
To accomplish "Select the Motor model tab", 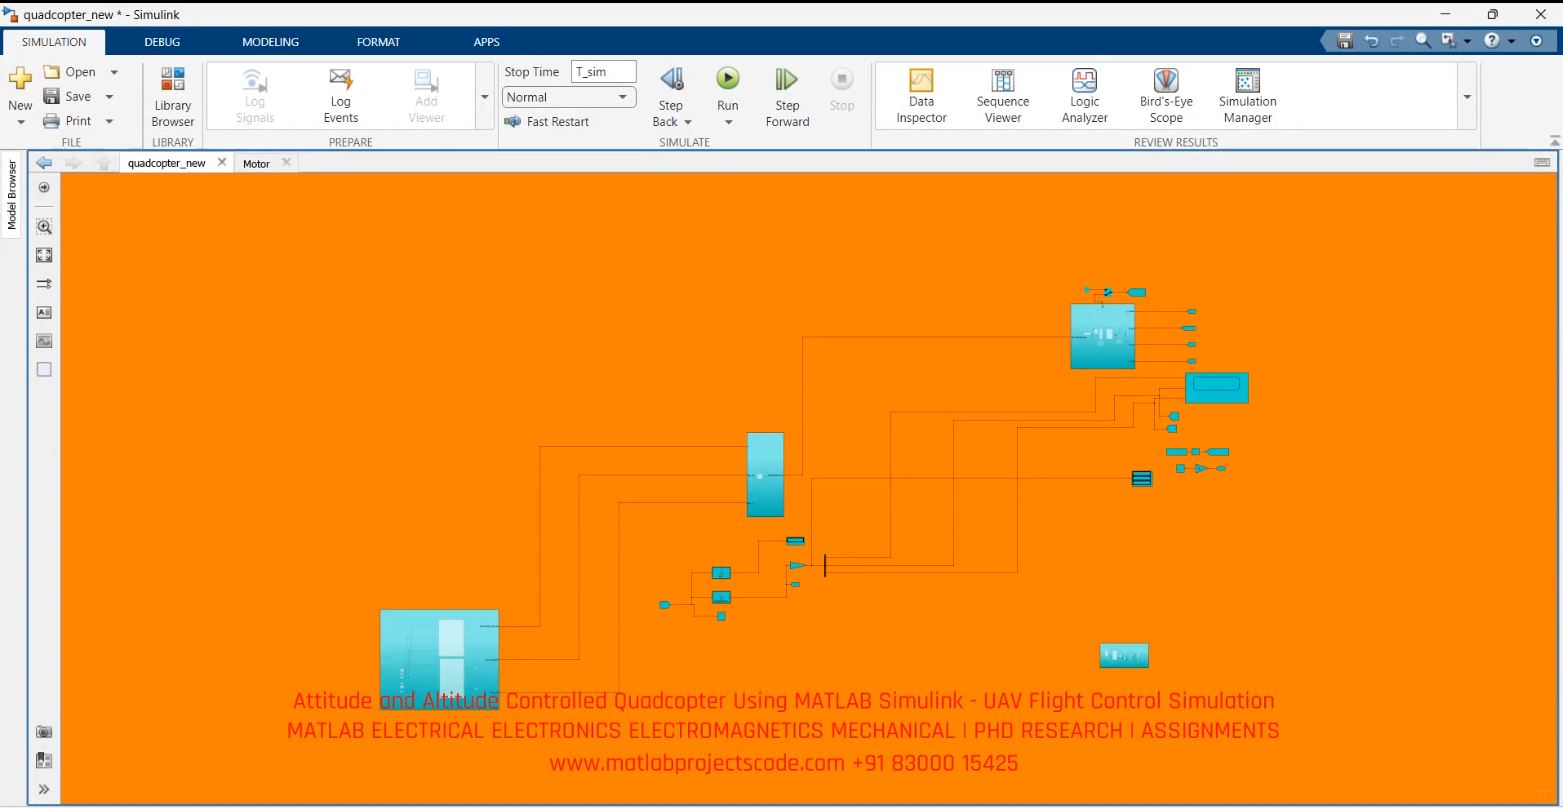I will click(x=256, y=163).
